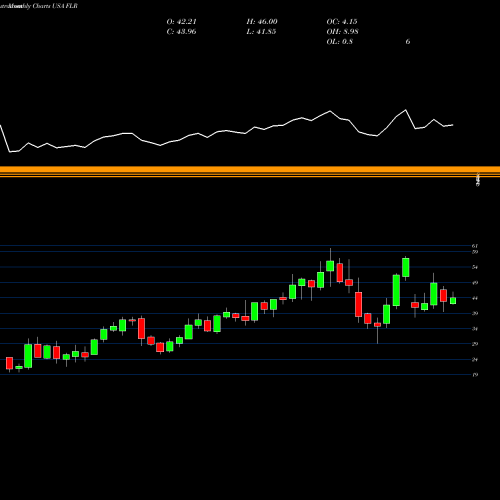The width and height of the screenshot is (500, 500).
Task: Click the '44' price axis label
Action: pos(475,298)
